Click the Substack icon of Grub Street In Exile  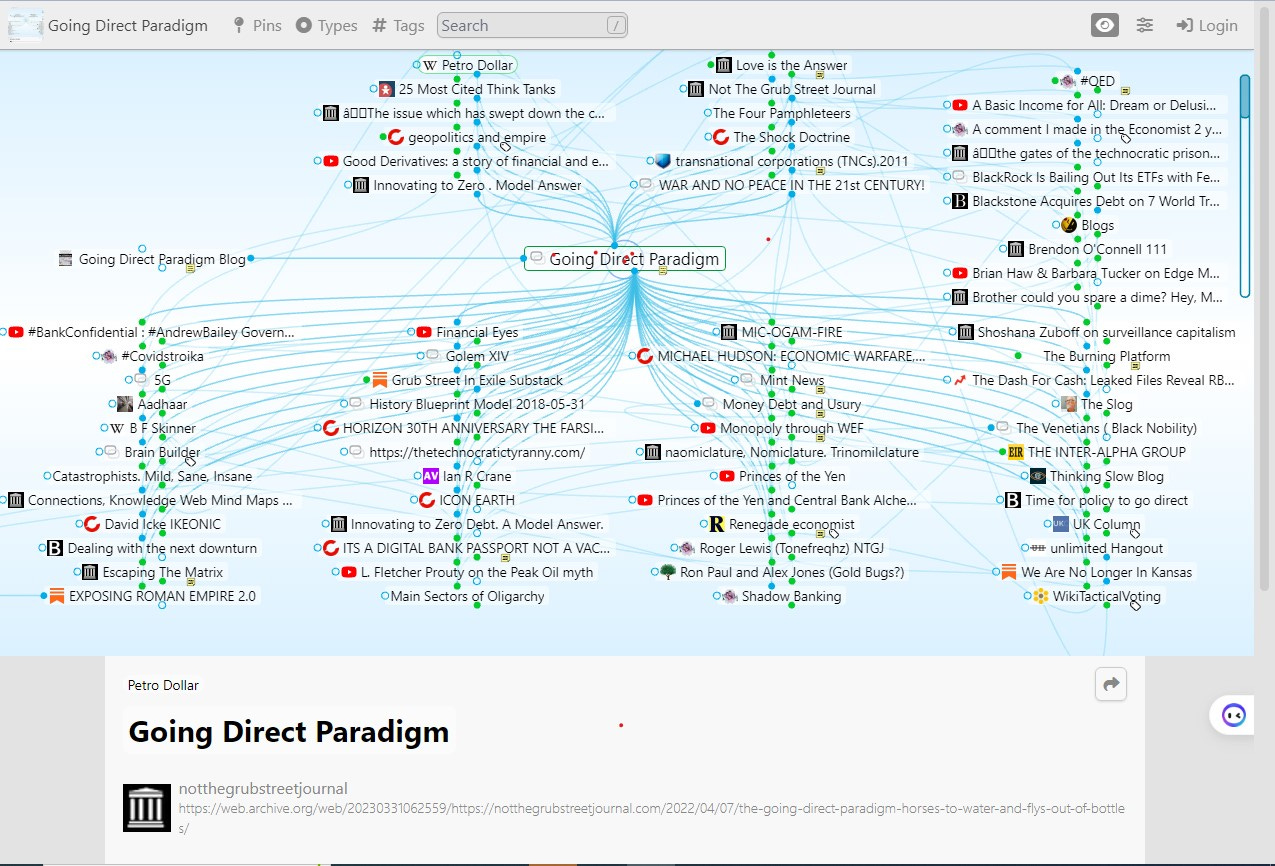(379, 380)
